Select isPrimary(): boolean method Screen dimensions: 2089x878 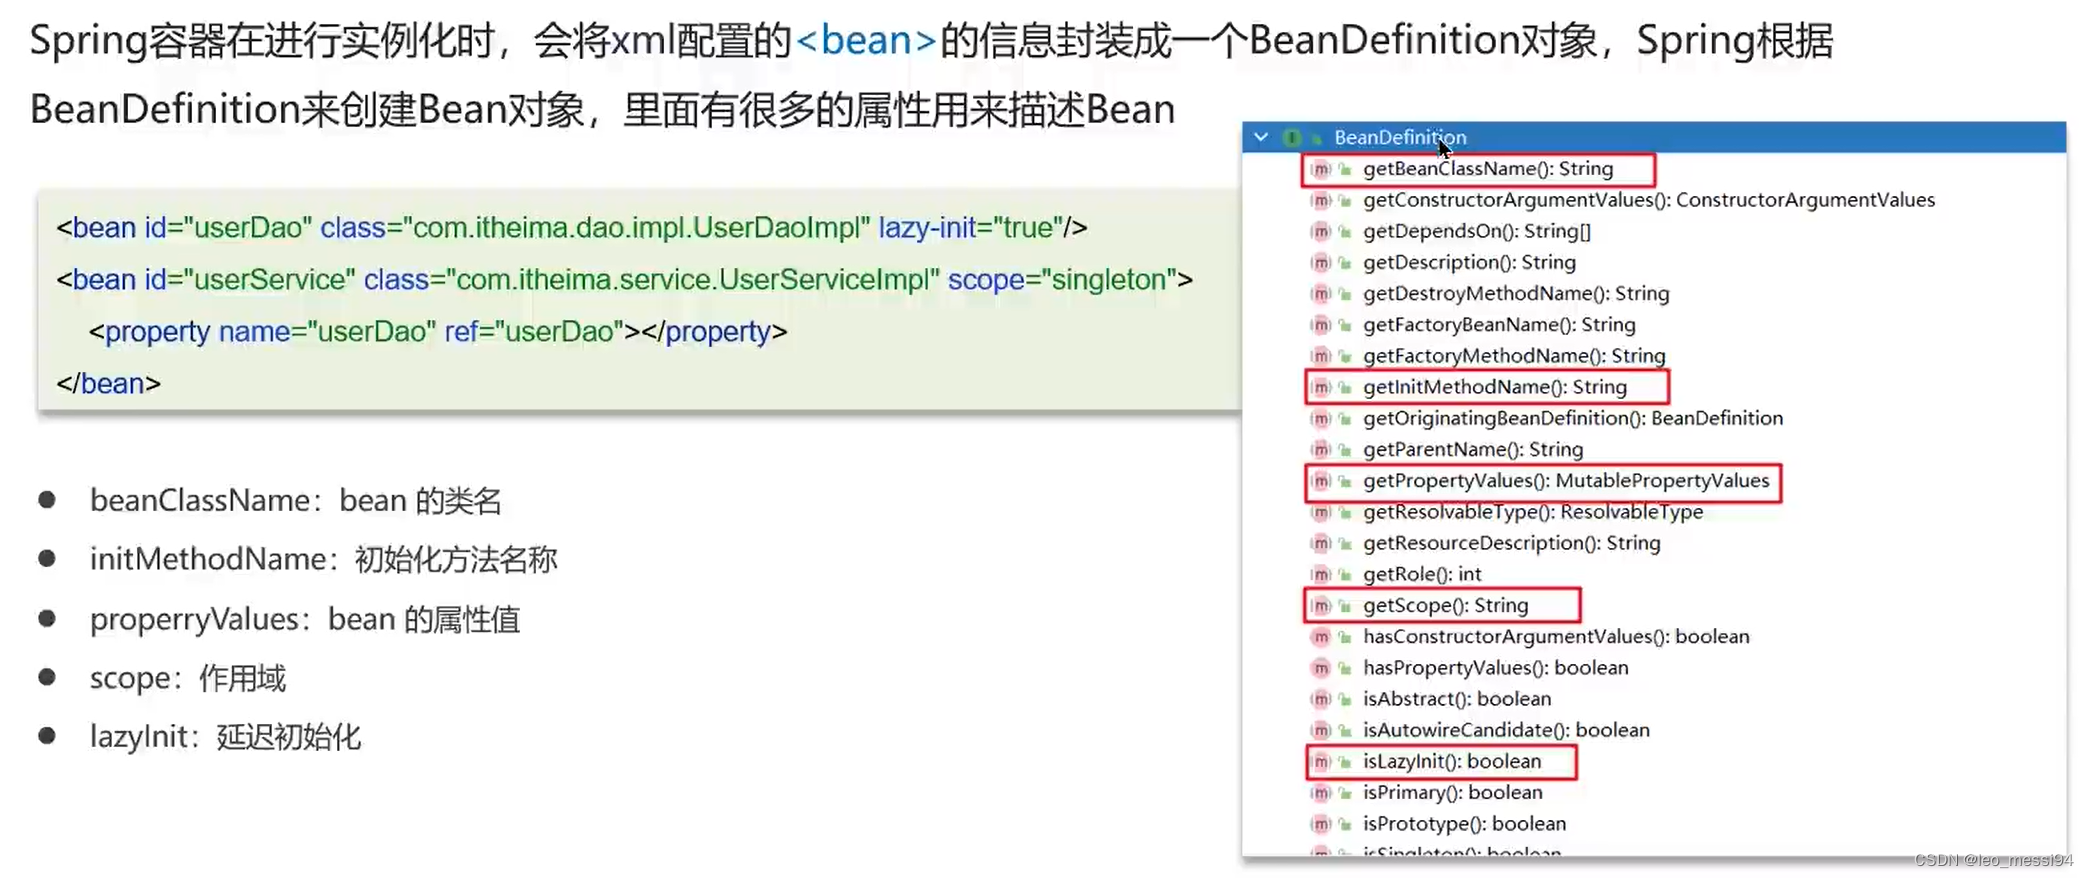pos(1453,793)
